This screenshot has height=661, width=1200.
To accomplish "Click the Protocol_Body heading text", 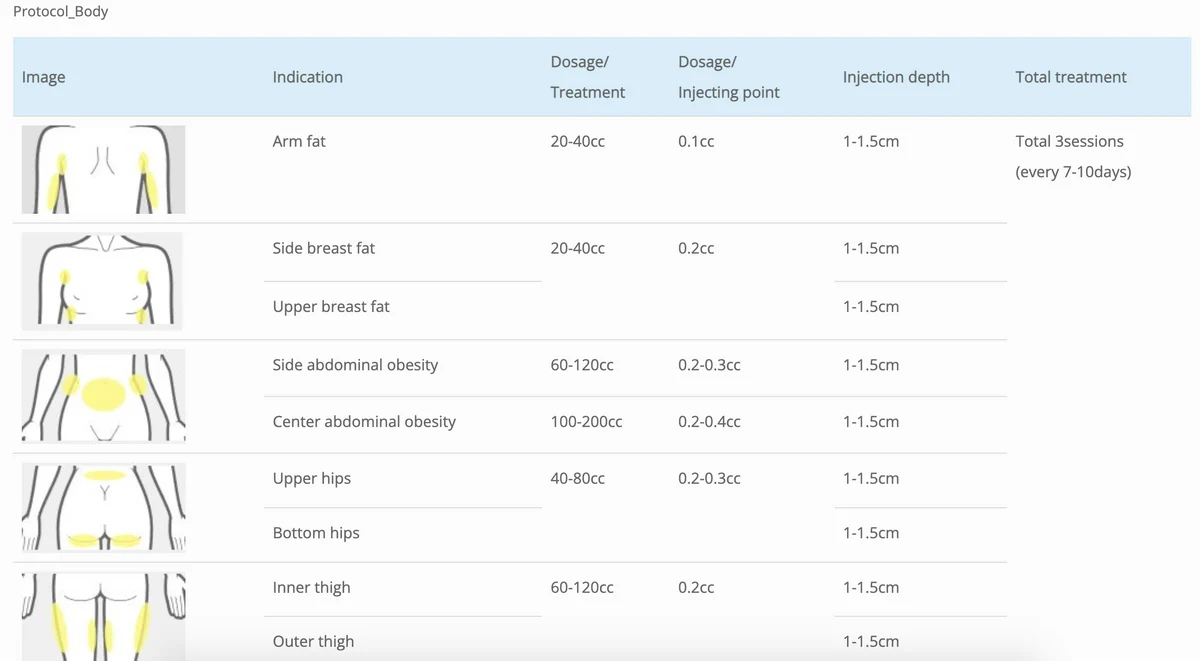I will click(61, 12).
